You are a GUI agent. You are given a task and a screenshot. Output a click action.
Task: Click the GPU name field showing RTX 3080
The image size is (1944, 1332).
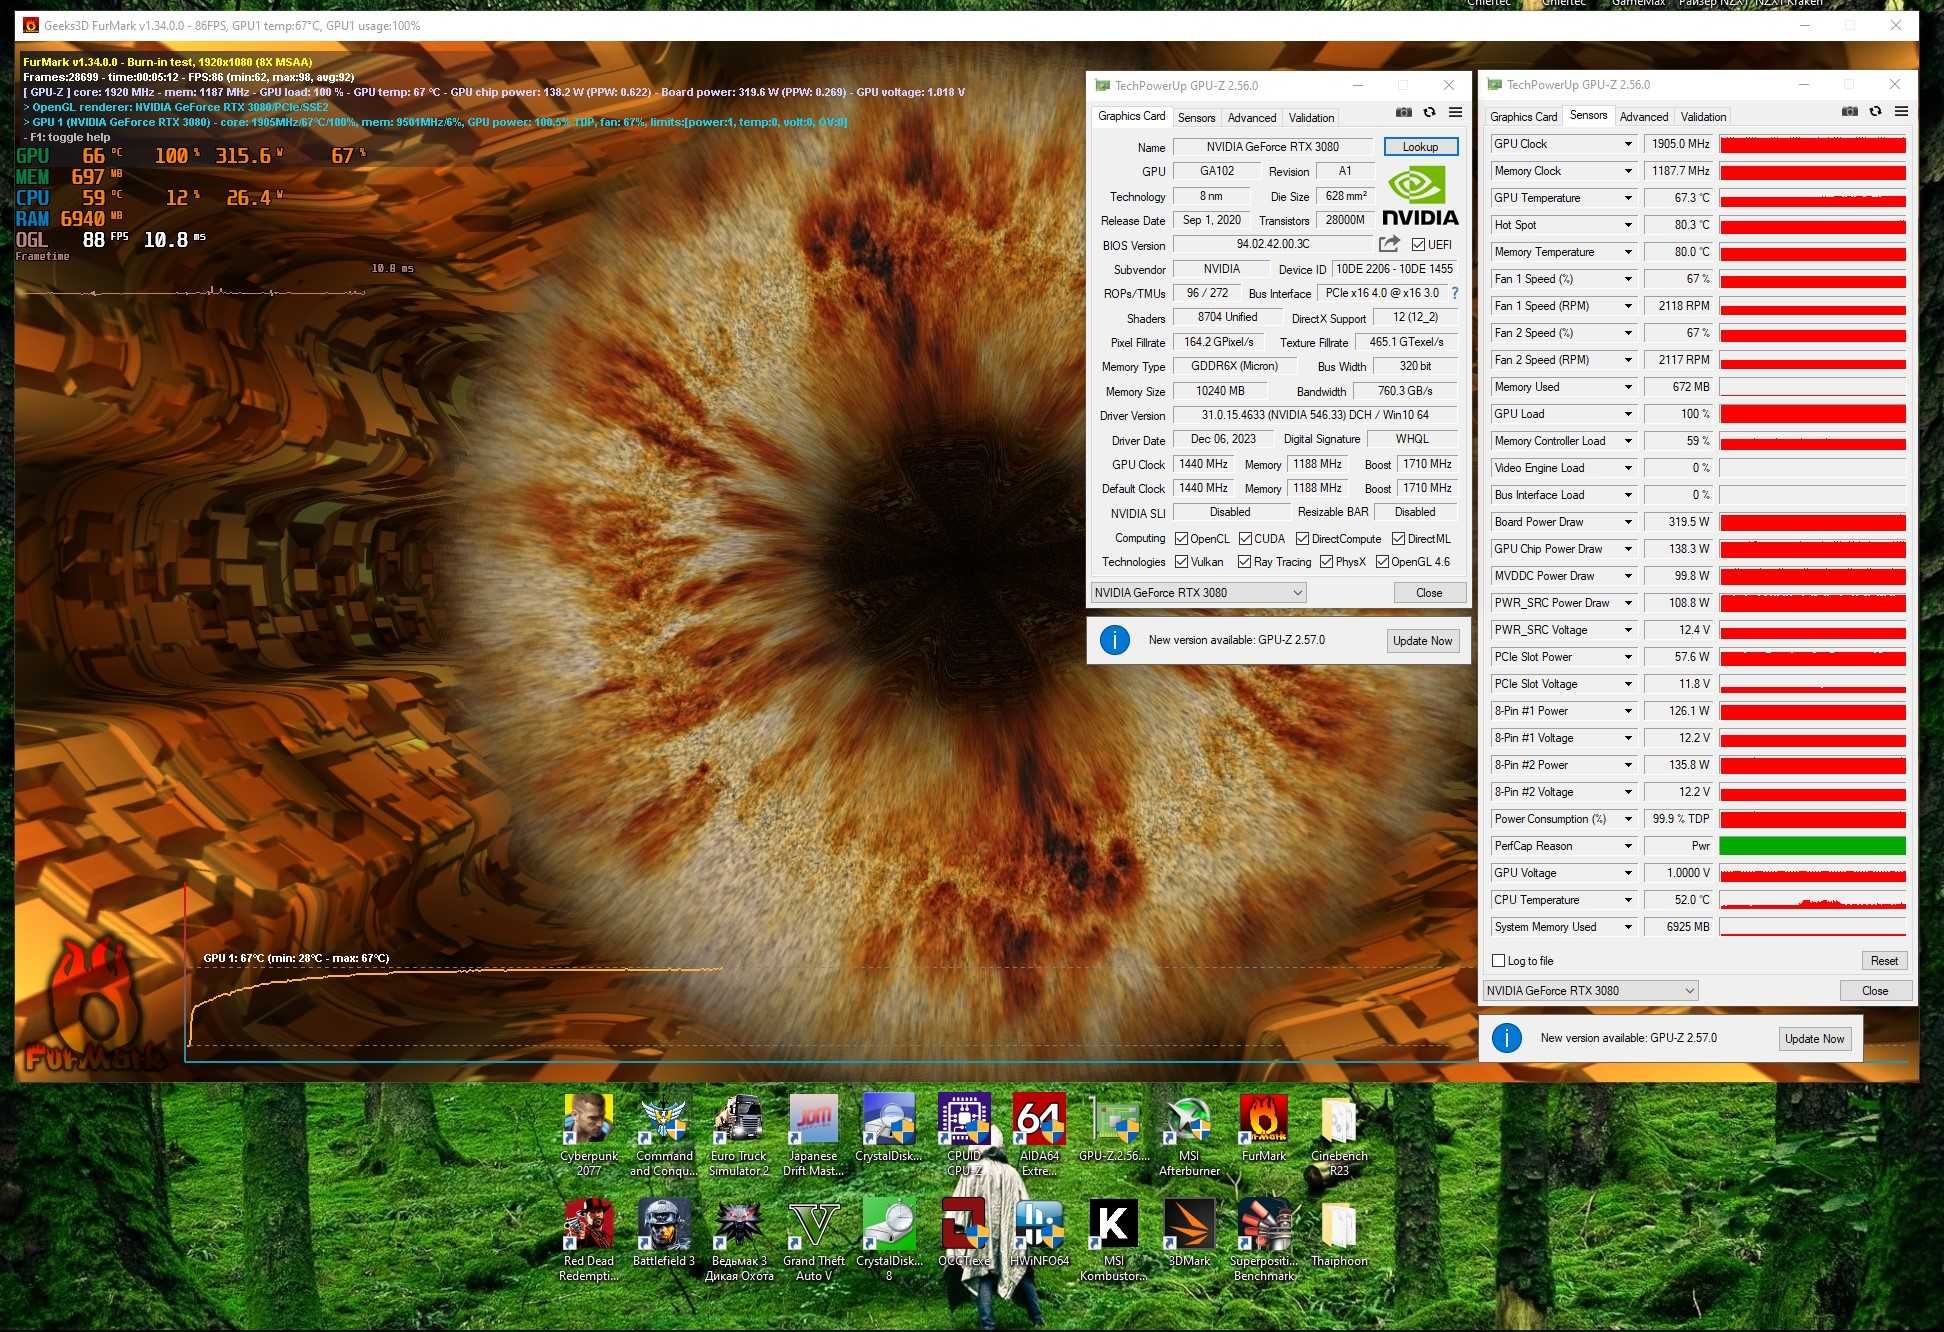point(1272,147)
